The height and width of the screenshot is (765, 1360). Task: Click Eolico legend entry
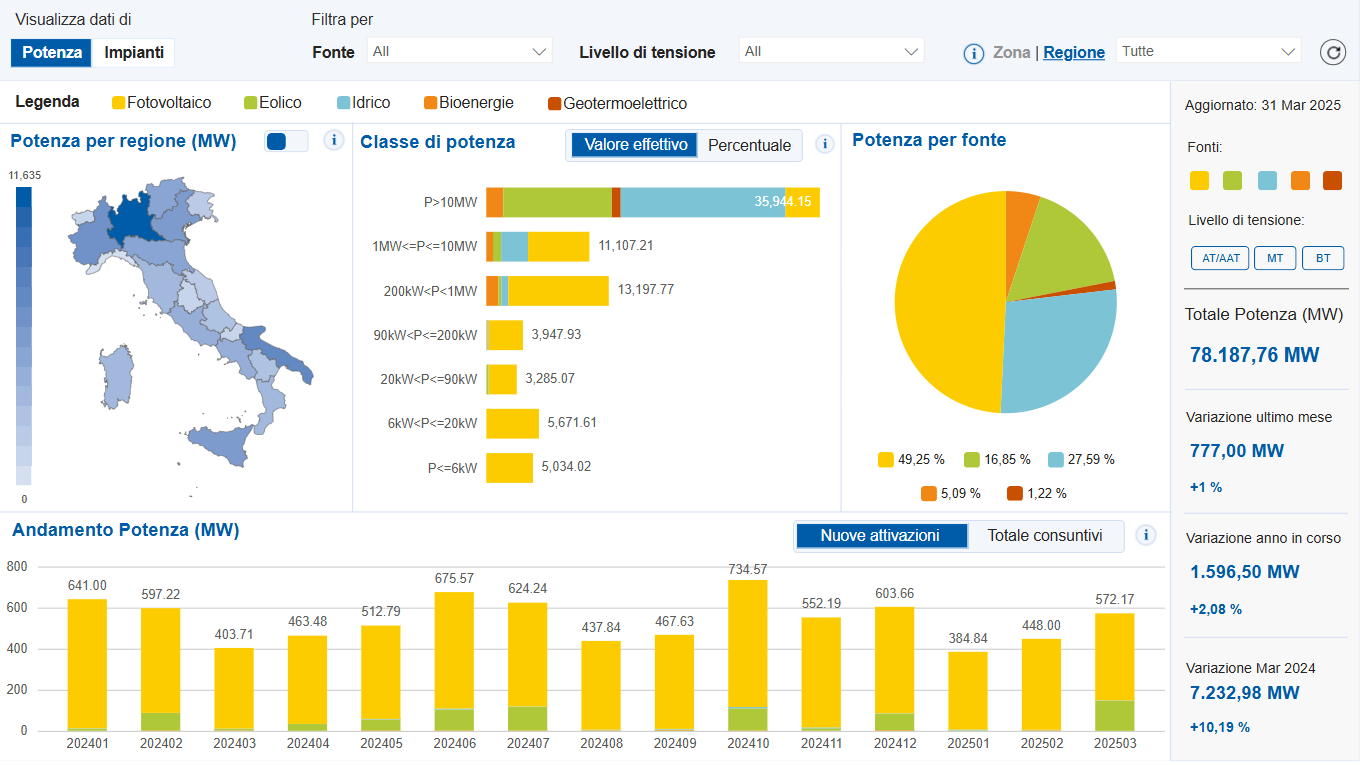(273, 103)
